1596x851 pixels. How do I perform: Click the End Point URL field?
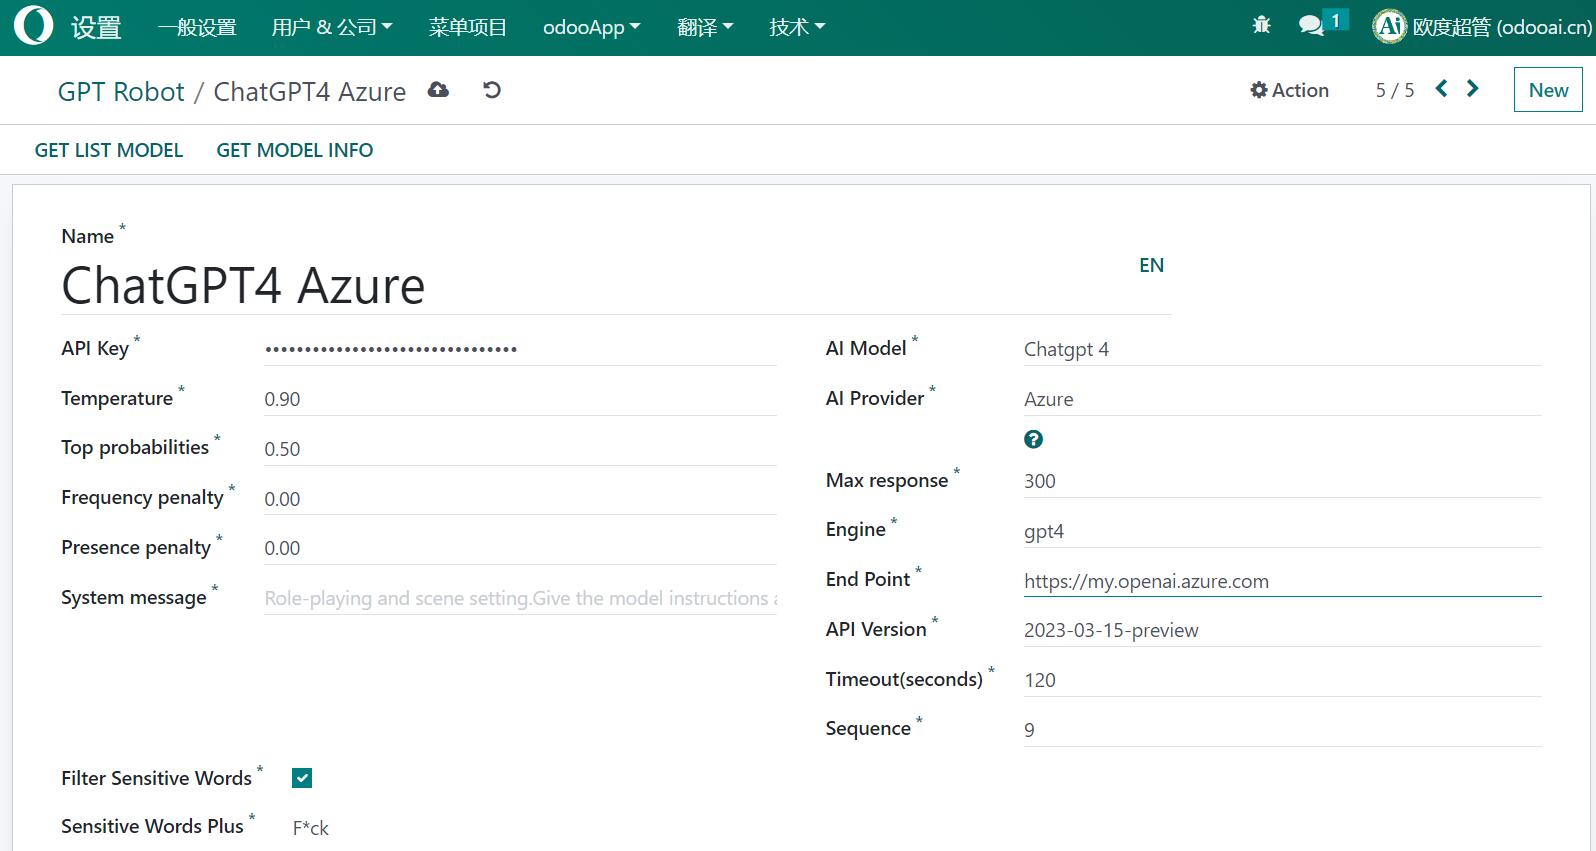click(x=1280, y=581)
